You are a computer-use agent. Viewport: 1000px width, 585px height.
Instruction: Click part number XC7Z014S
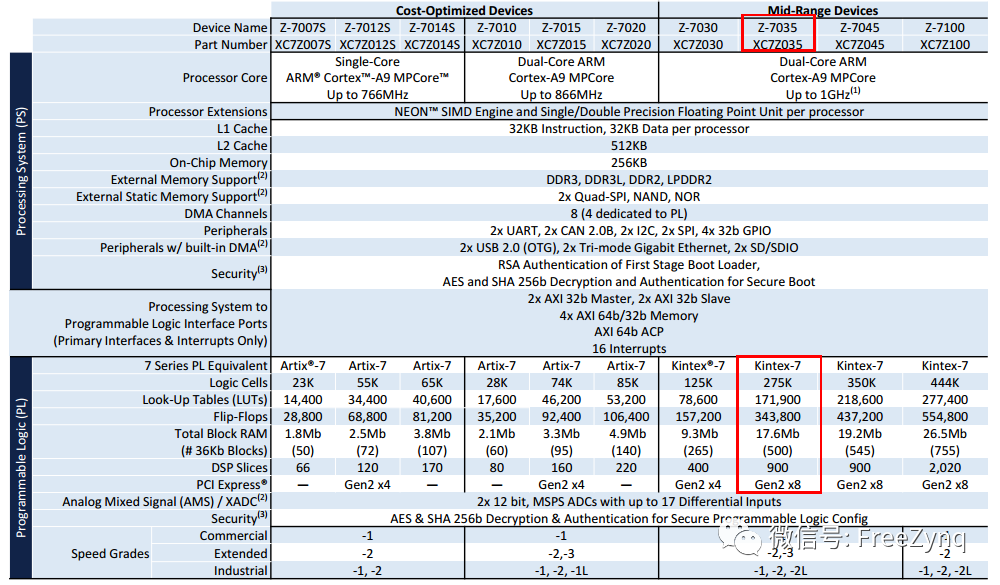432,45
